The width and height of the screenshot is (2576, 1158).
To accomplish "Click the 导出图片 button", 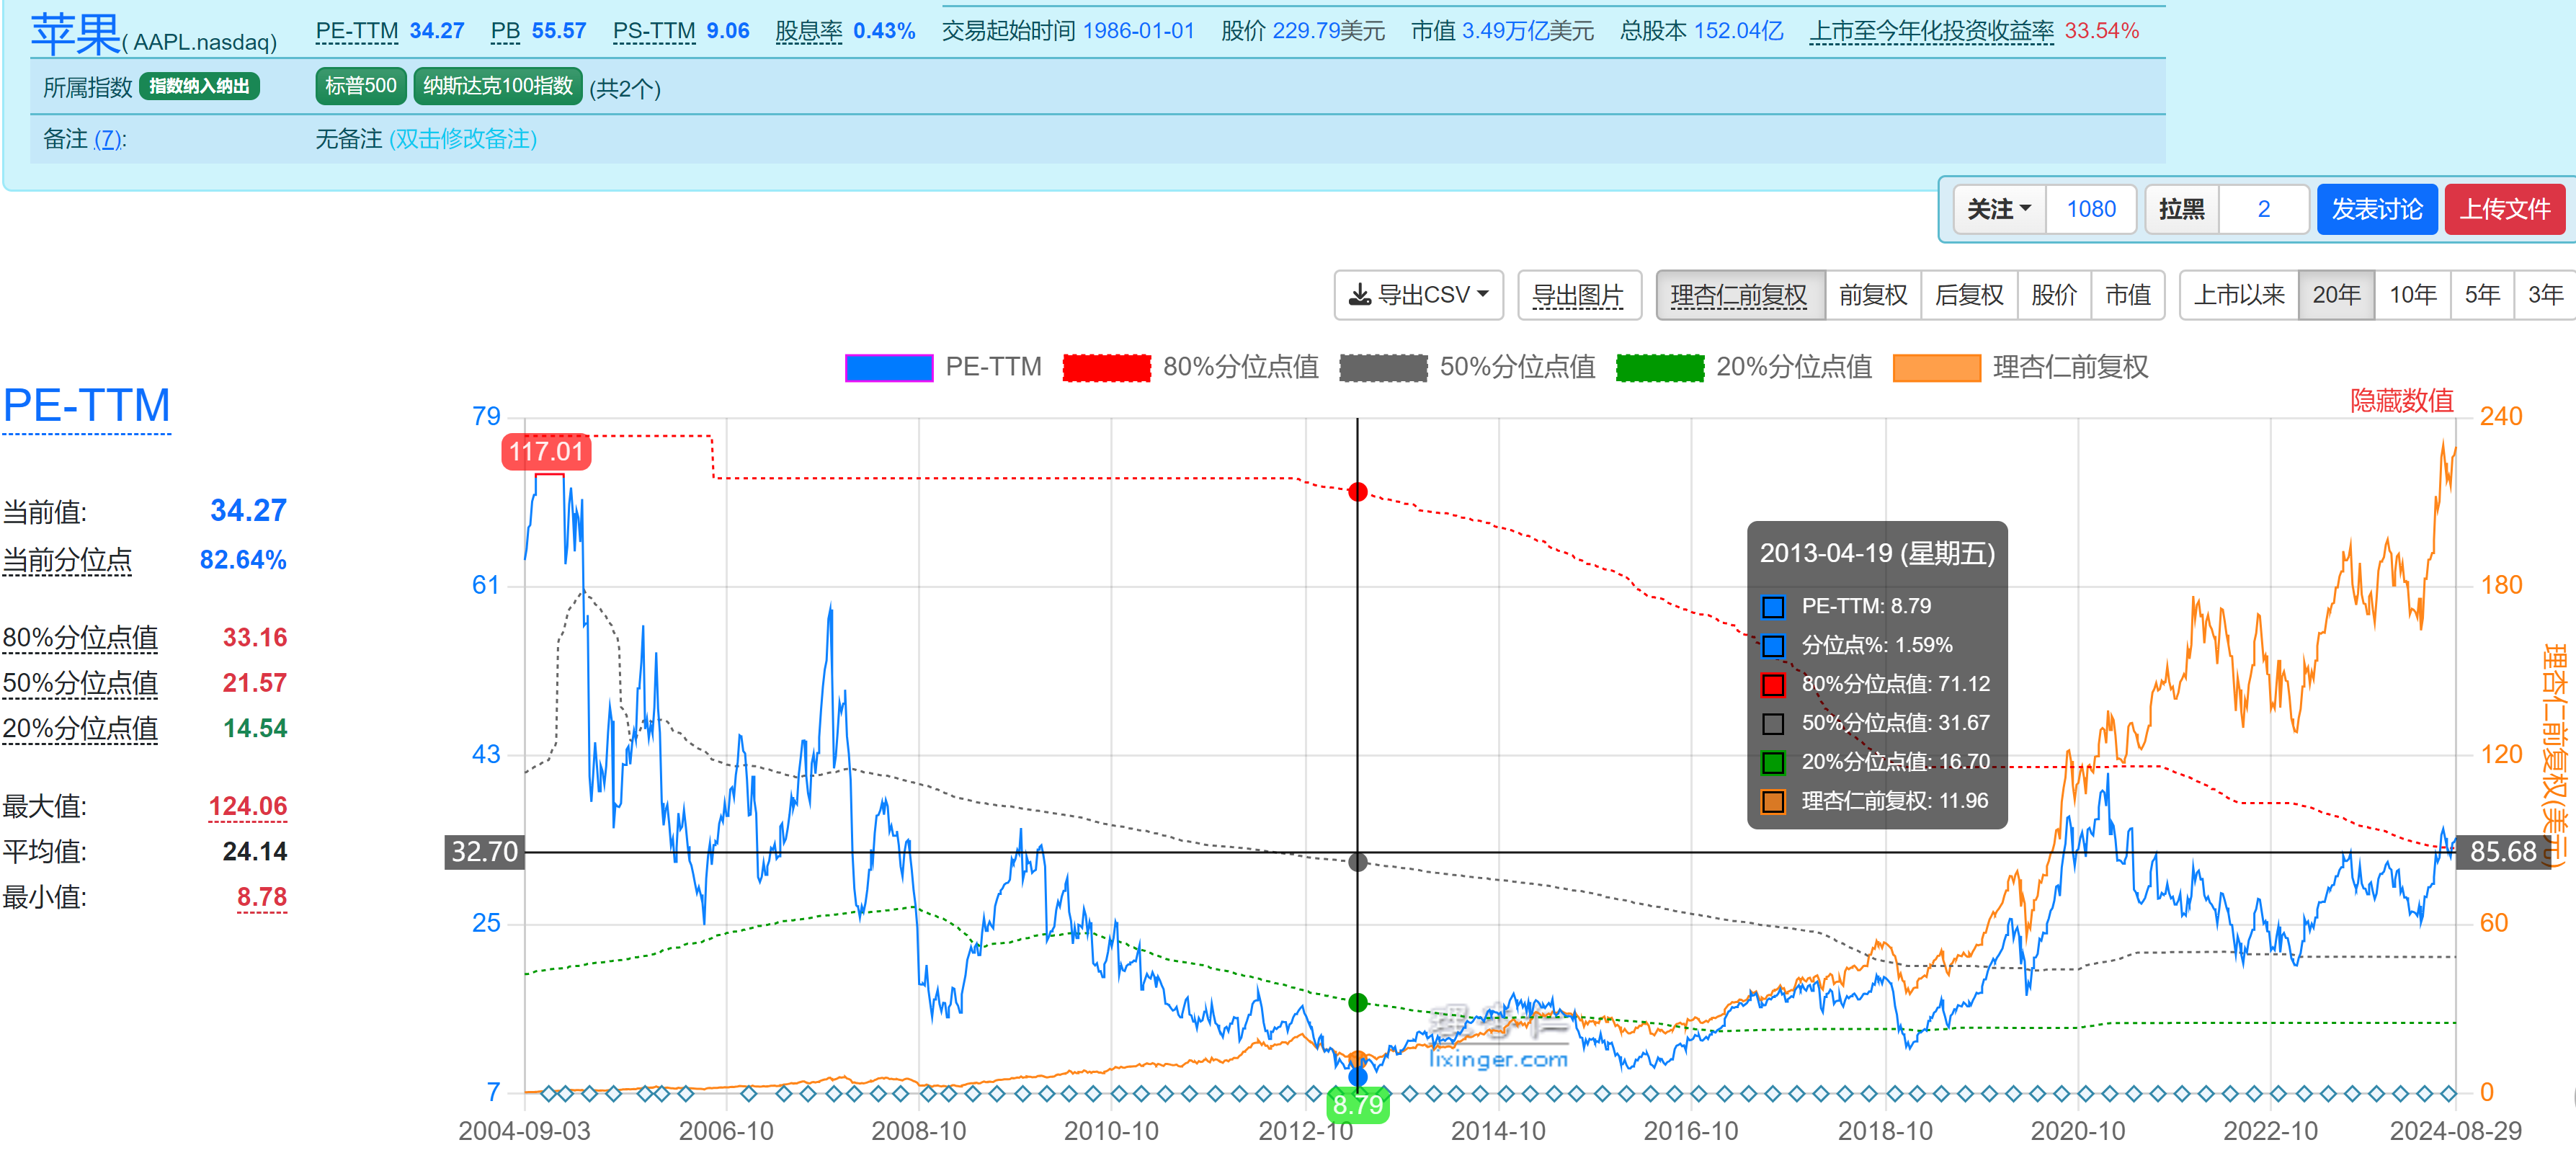I will tap(1577, 295).
